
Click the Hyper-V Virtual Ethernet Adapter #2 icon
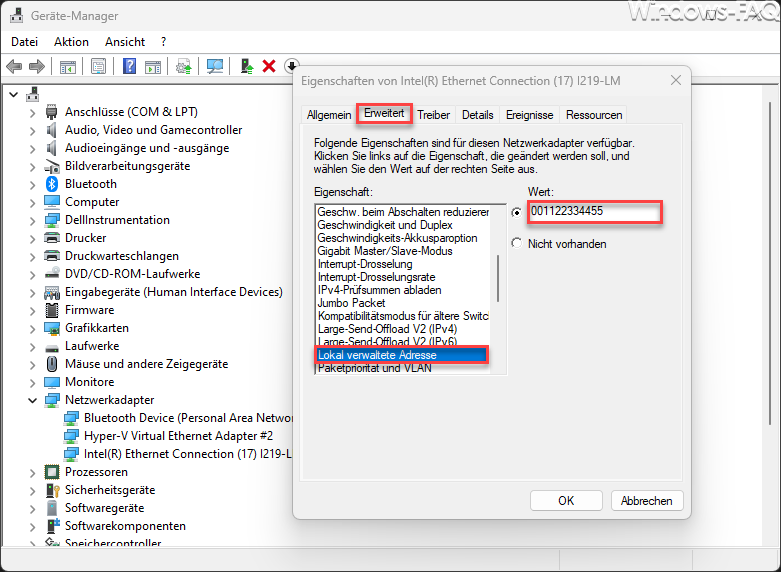pos(71,436)
